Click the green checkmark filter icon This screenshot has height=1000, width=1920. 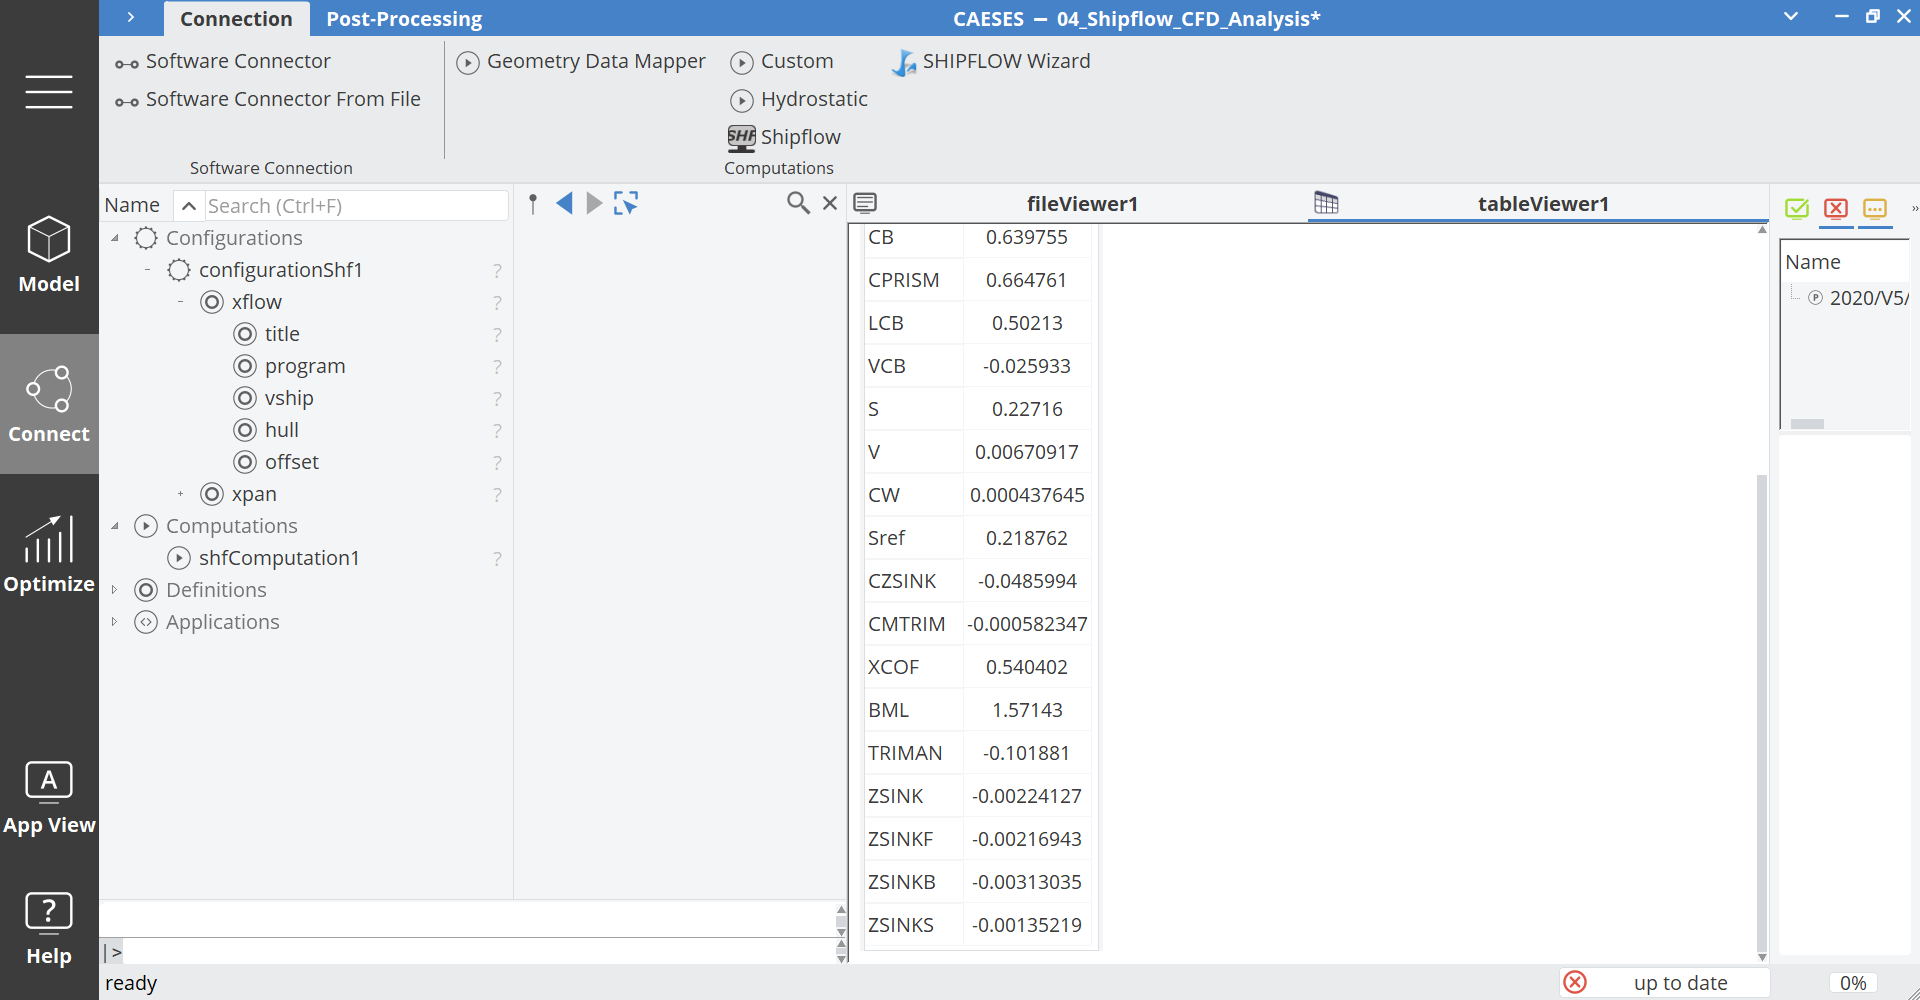click(x=1797, y=208)
